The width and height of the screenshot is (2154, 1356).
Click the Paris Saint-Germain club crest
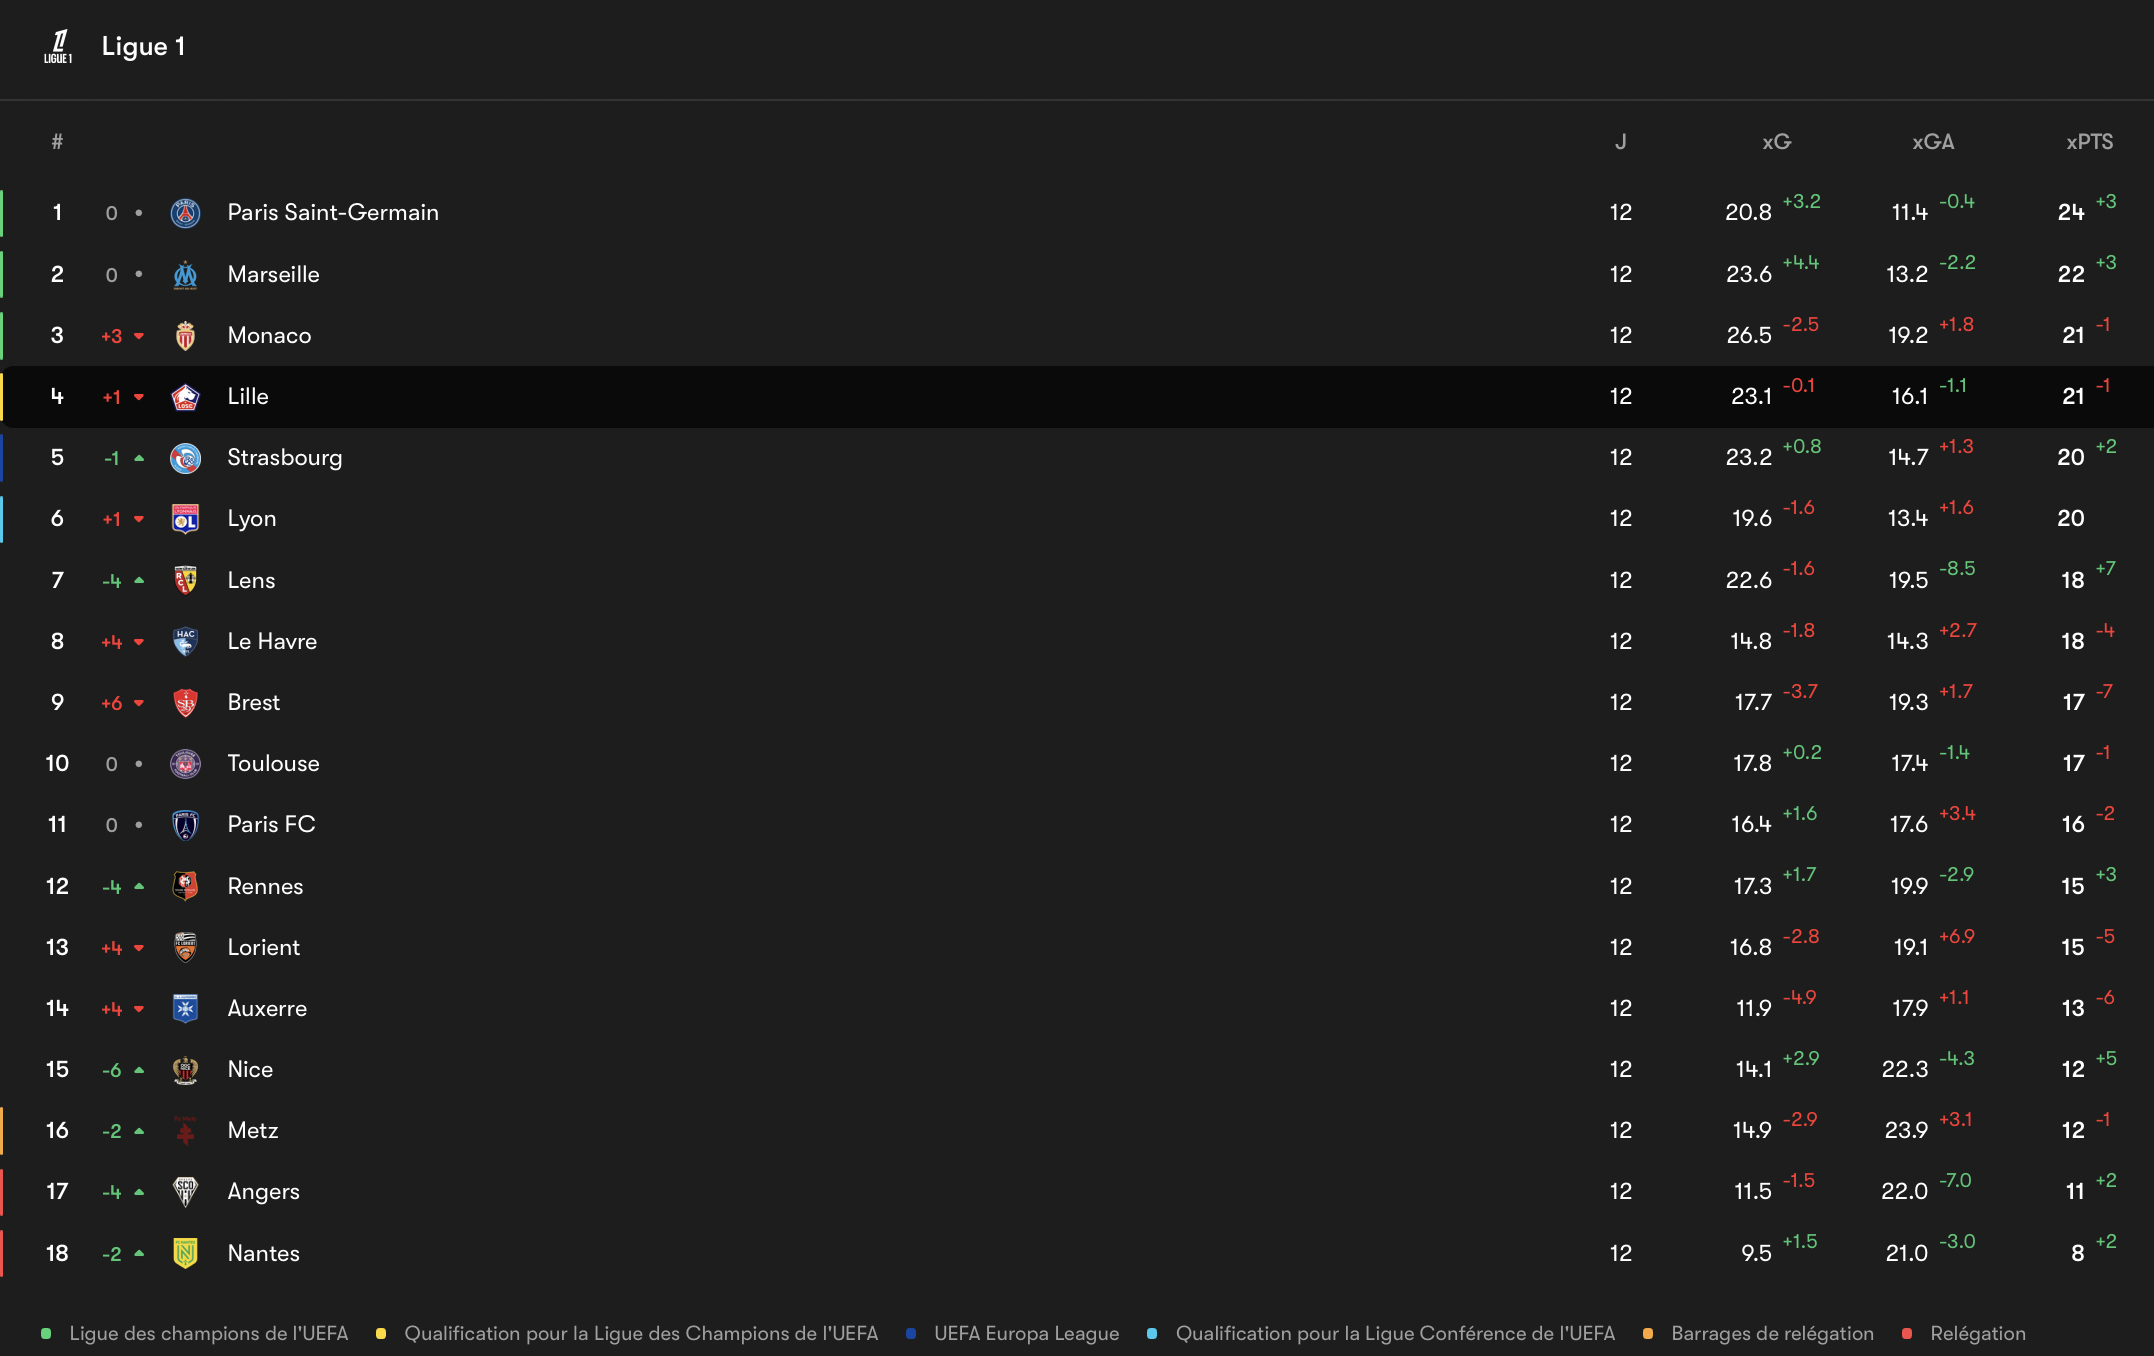click(x=185, y=213)
